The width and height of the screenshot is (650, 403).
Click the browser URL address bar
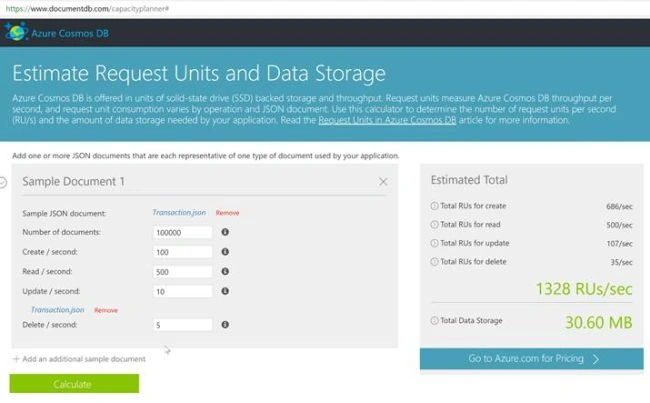coord(325,8)
